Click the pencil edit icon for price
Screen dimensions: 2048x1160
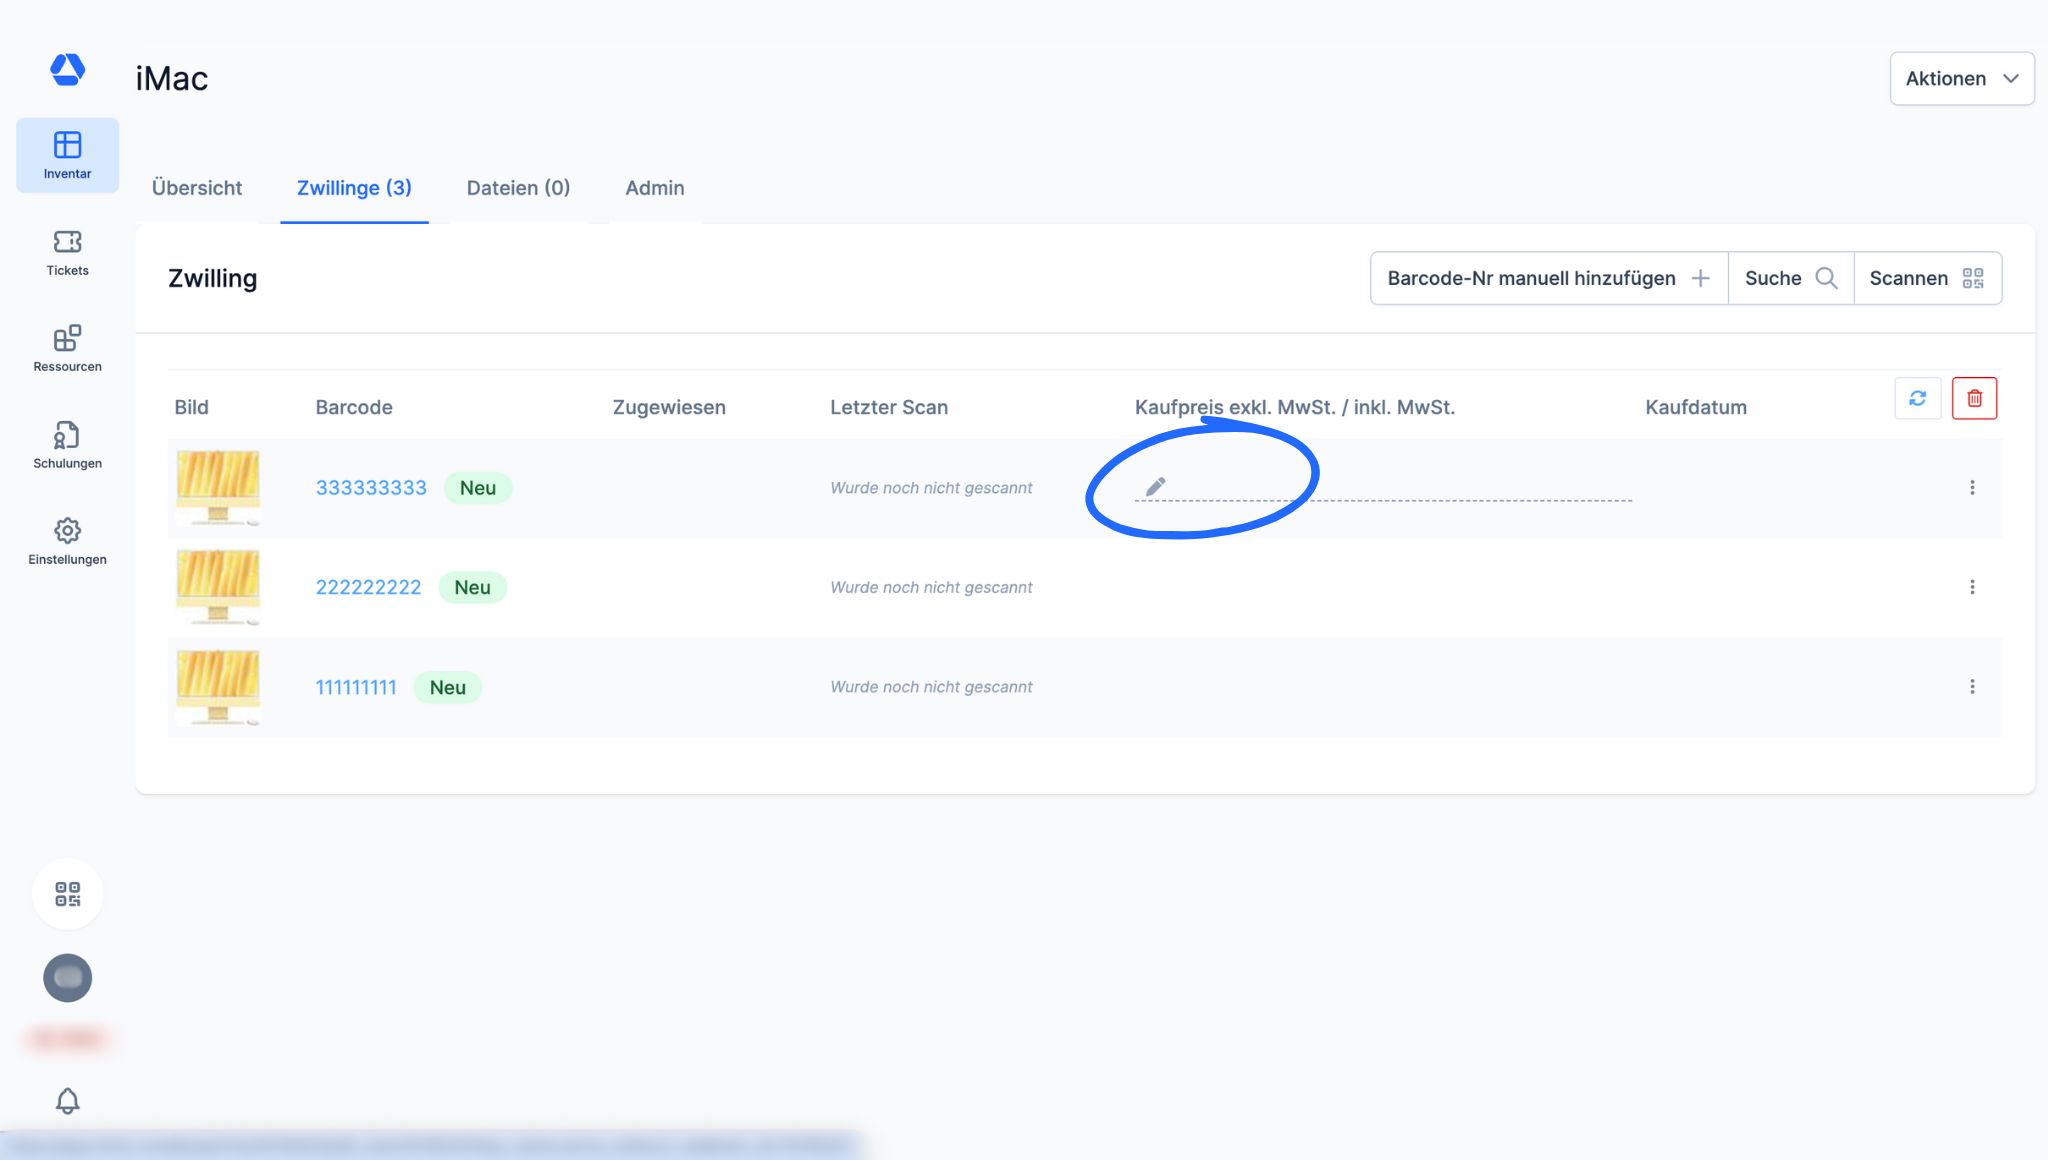click(x=1155, y=487)
